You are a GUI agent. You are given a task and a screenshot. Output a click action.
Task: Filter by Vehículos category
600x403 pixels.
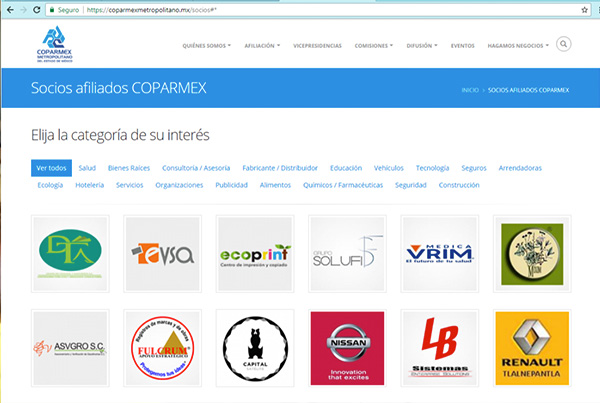(389, 168)
